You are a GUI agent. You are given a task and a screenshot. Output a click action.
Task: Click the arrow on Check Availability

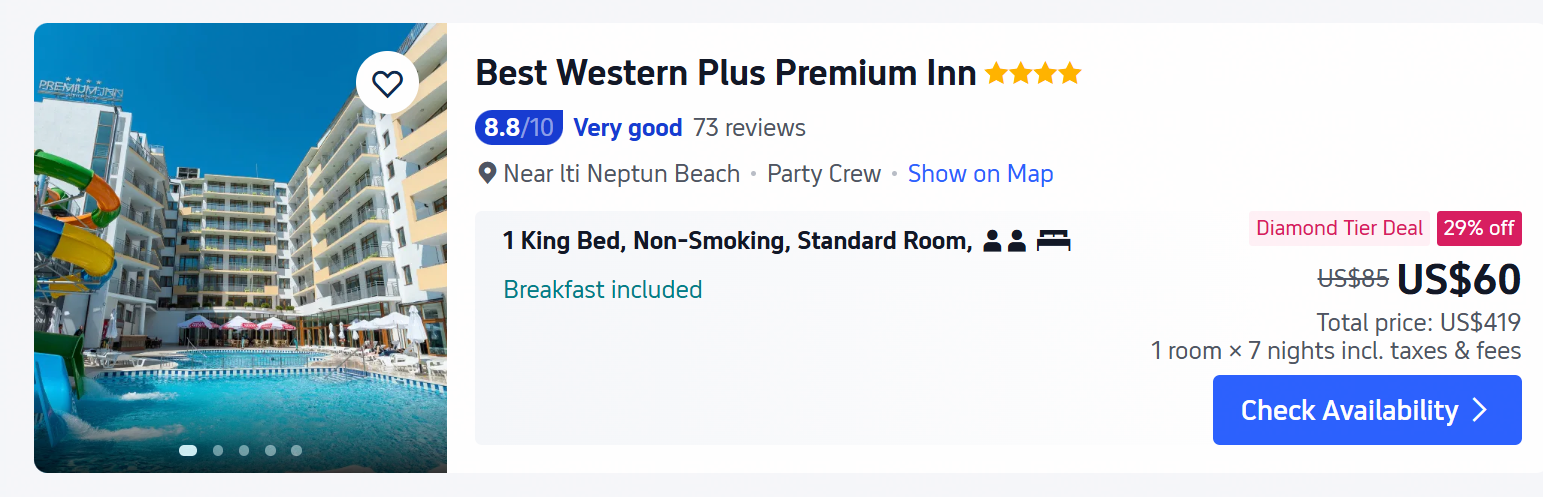click(x=1481, y=410)
